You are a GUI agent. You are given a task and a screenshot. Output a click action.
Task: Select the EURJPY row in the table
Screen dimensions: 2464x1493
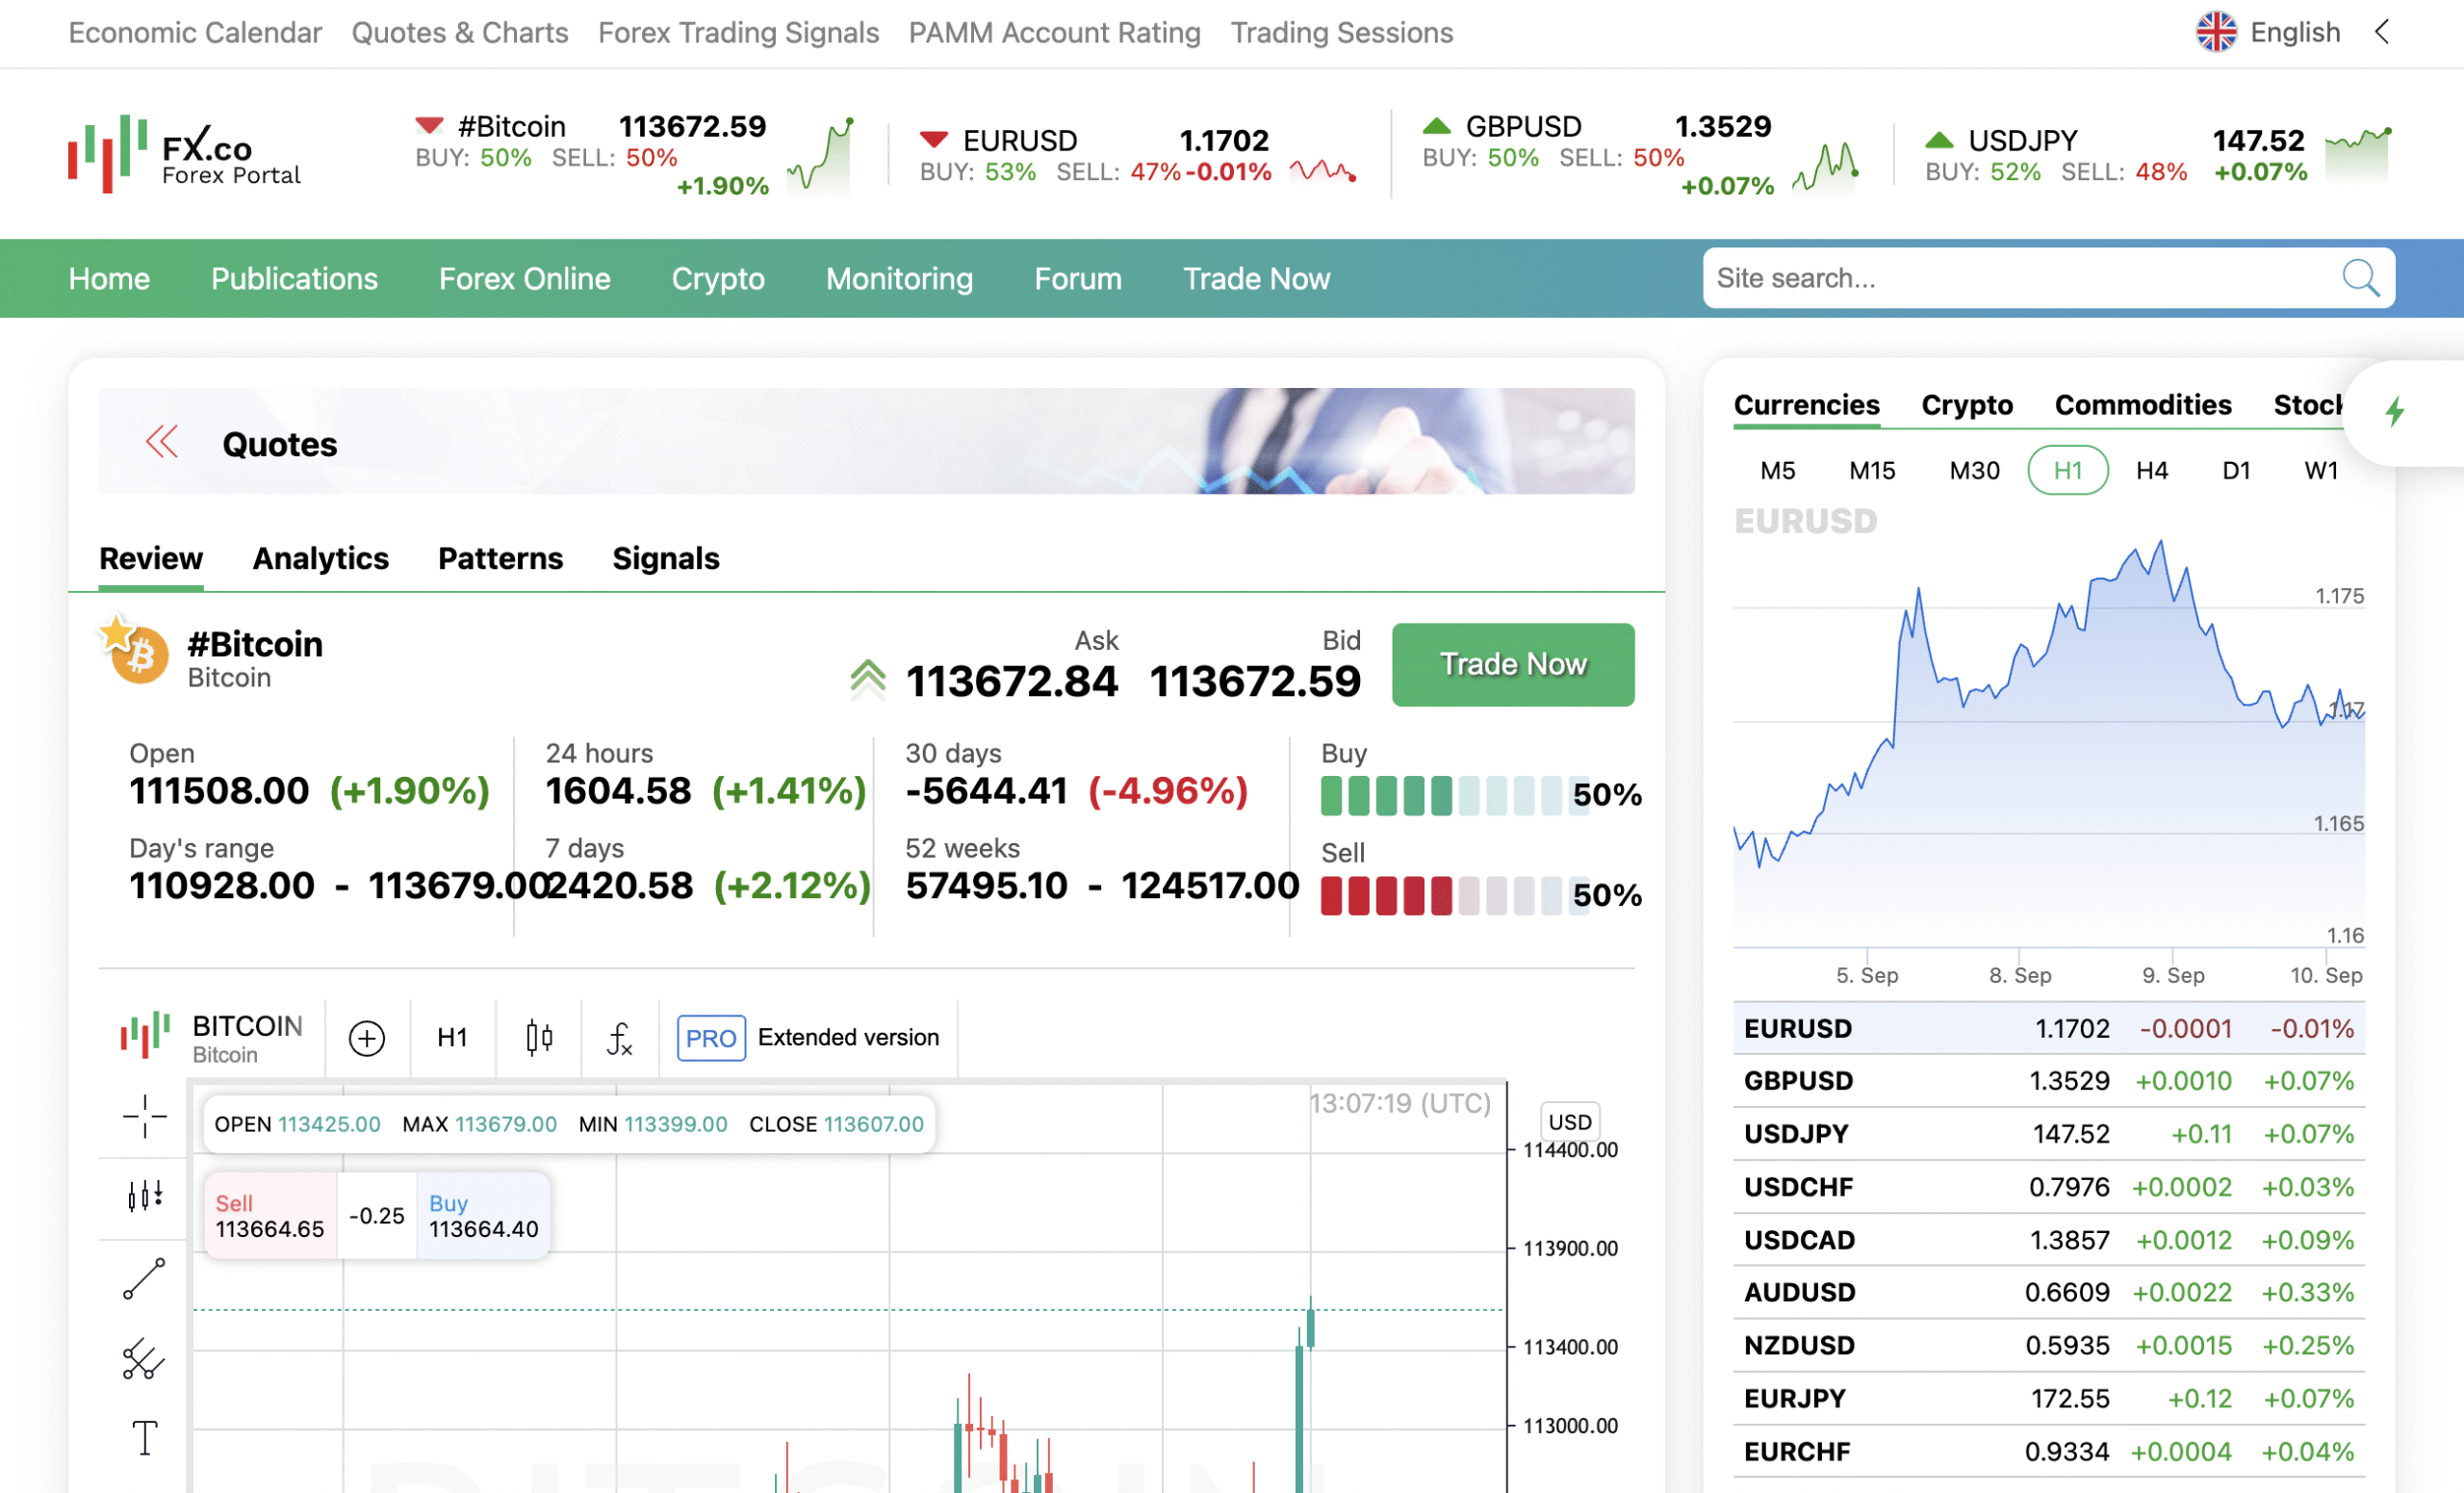pyautogui.click(x=2048, y=1398)
